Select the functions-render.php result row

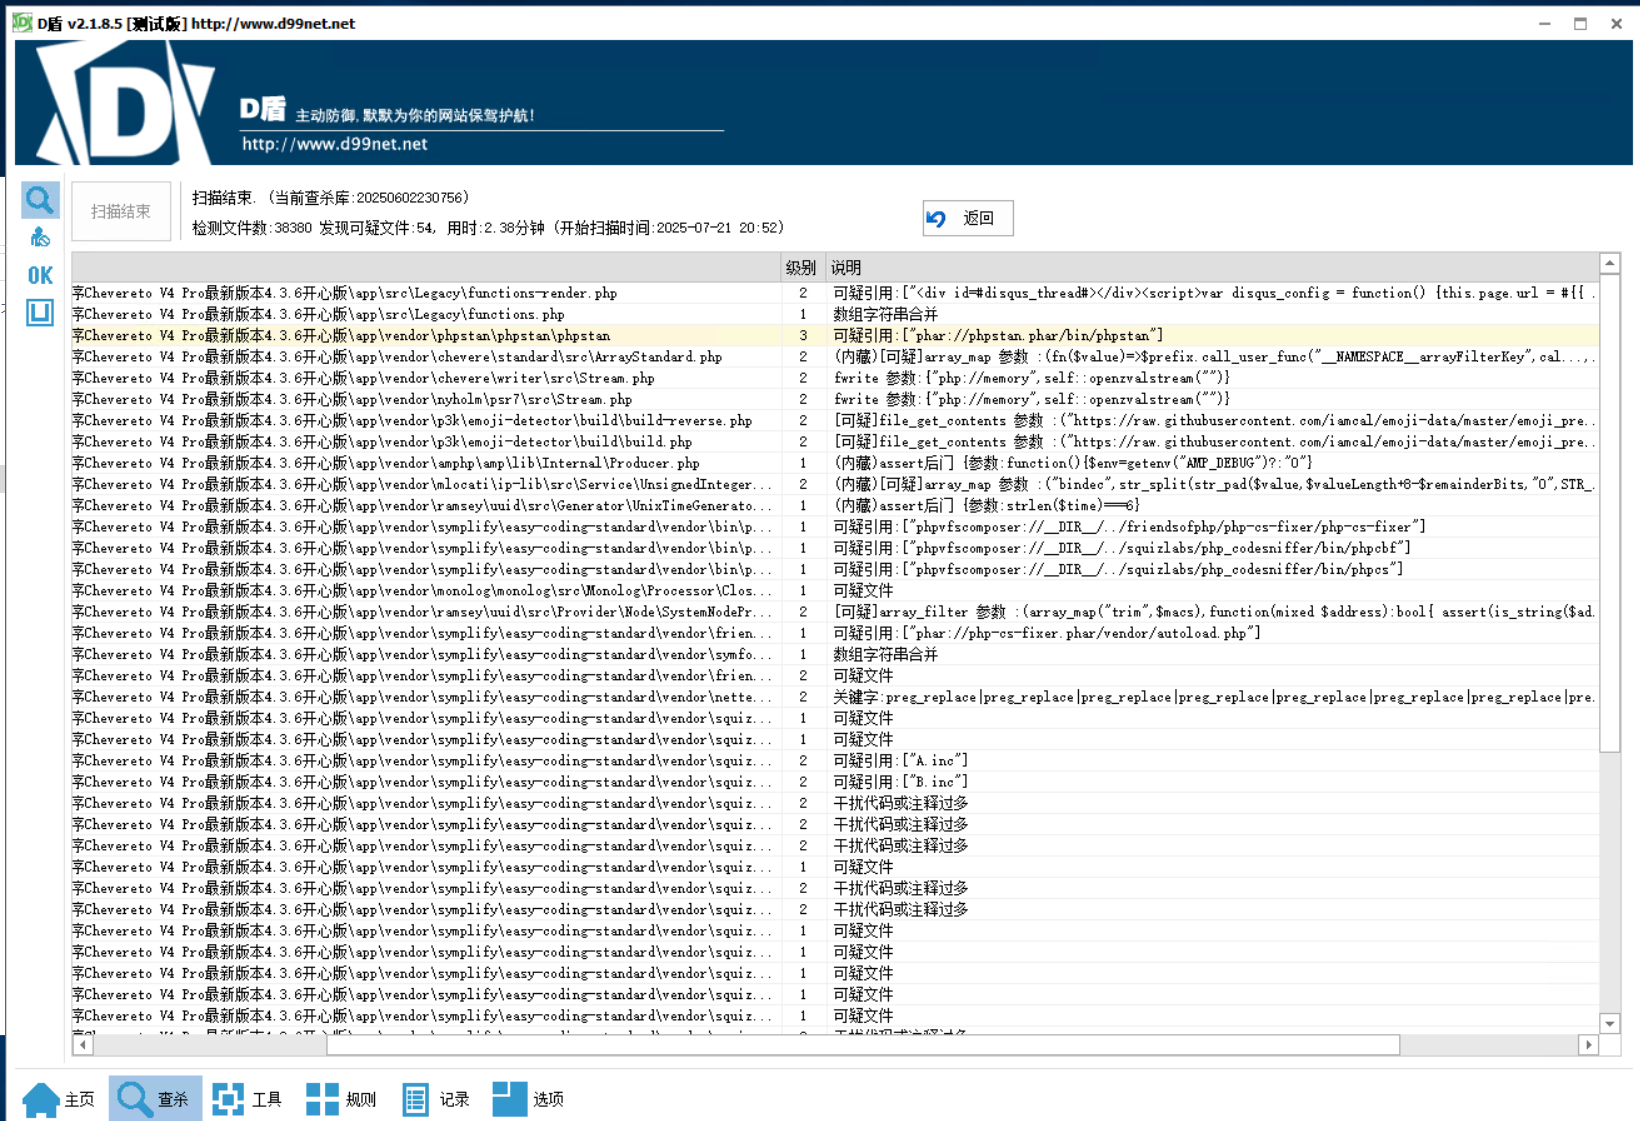[x=835, y=293]
